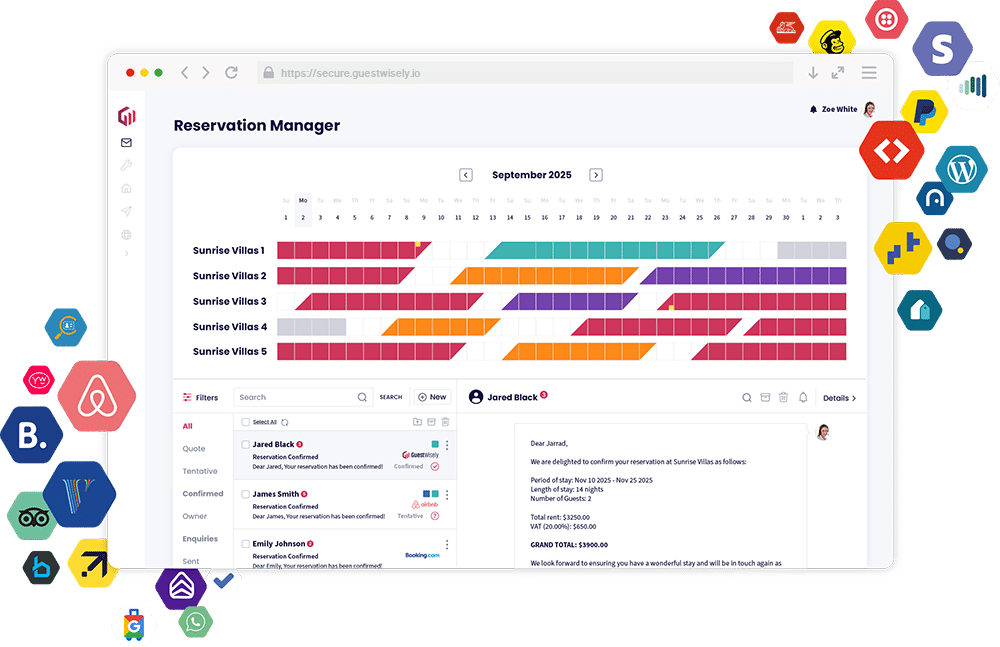Open the globe icon in sidebar
The image size is (1000, 647).
point(126,235)
